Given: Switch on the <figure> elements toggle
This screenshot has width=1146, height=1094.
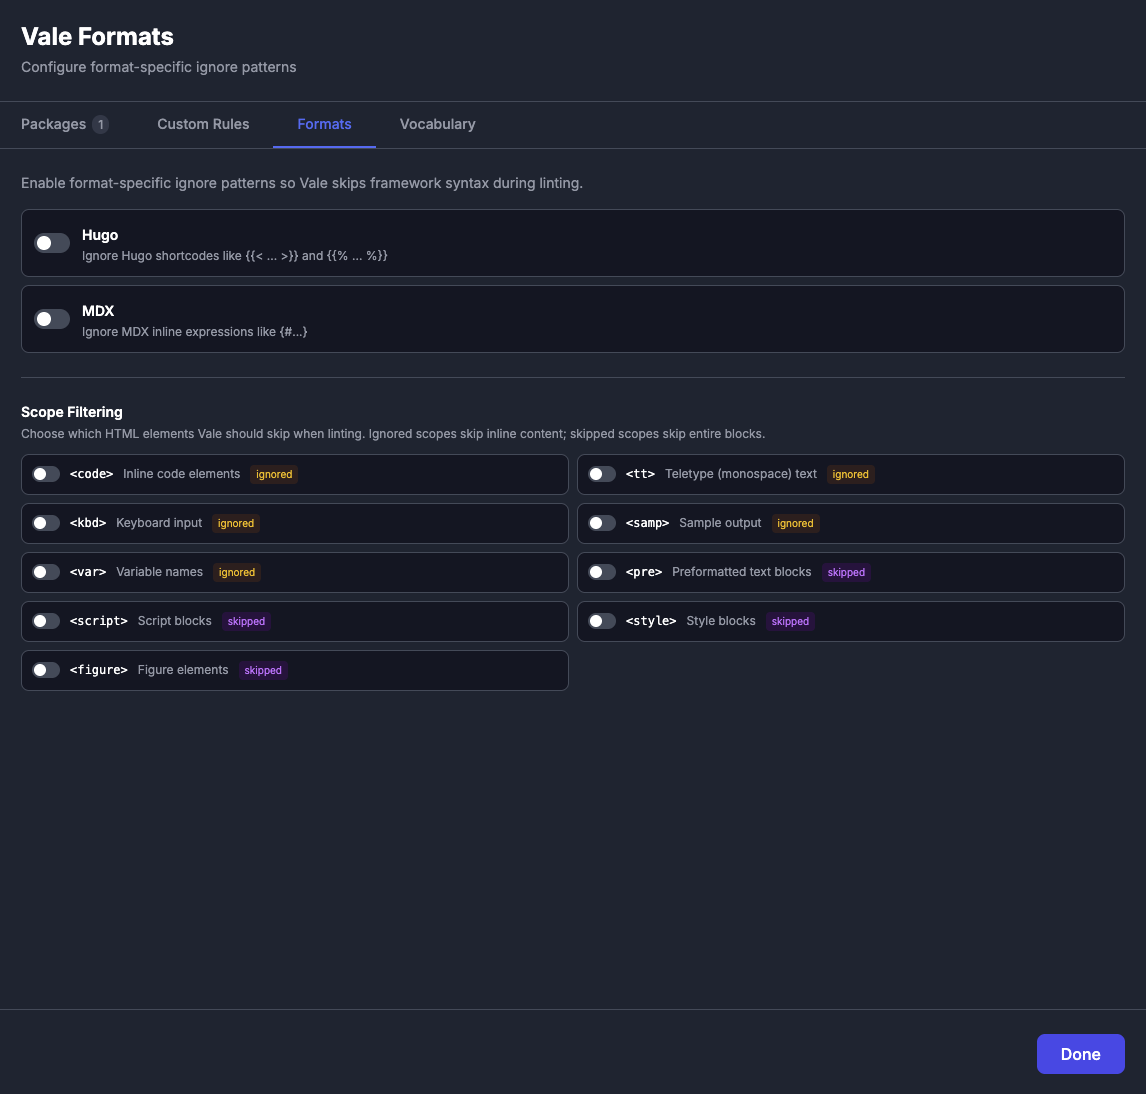Looking at the screenshot, I should pos(46,670).
